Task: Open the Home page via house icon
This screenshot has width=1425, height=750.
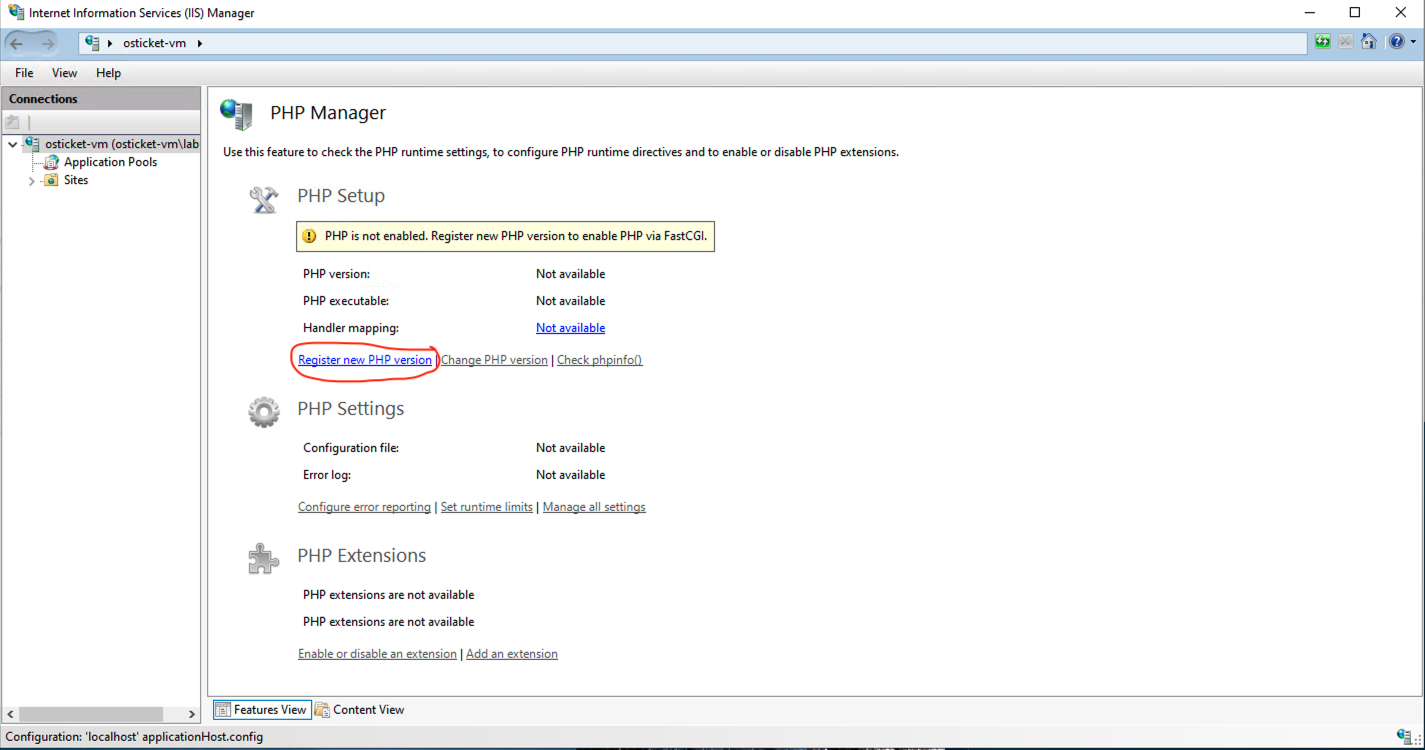Action: [1369, 42]
